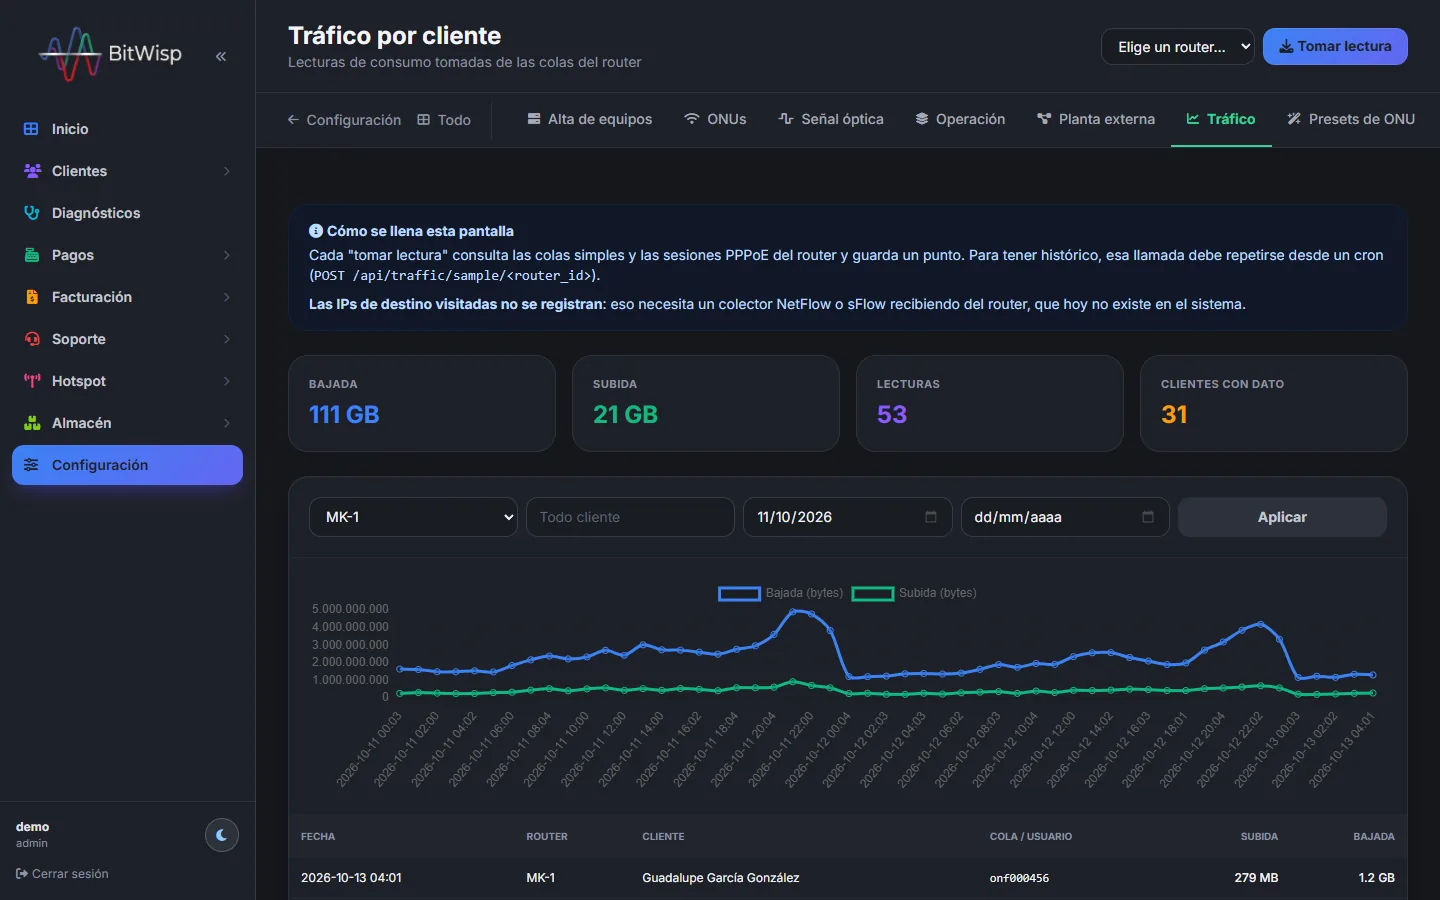Apply filters with the Aplicar button

[1282, 517]
